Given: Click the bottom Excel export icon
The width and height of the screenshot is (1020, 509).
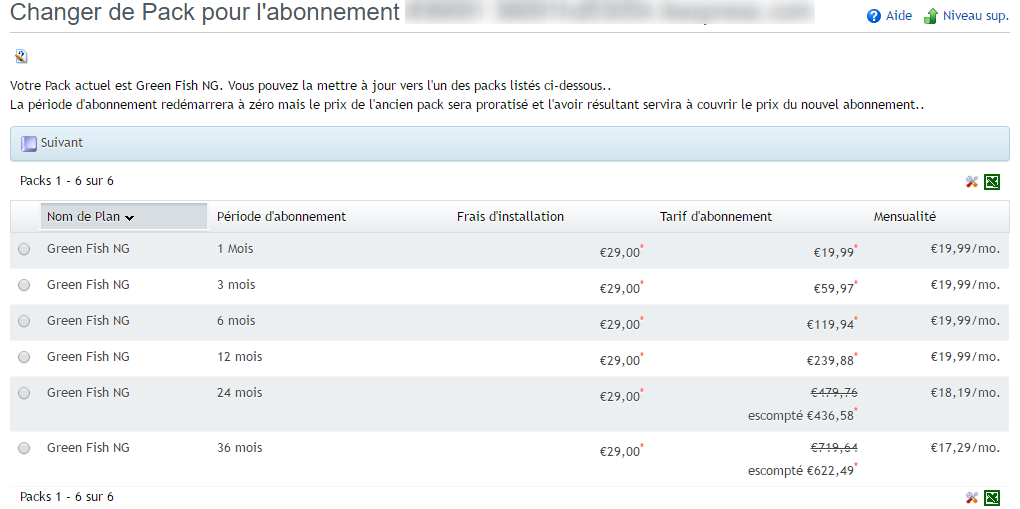Looking at the screenshot, I should point(992,498).
